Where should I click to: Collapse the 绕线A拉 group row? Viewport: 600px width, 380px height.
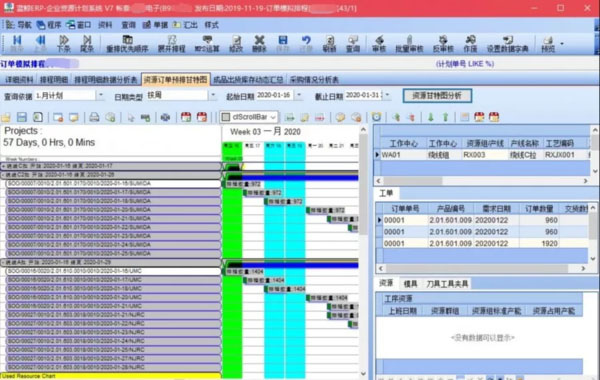click(3, 263)
